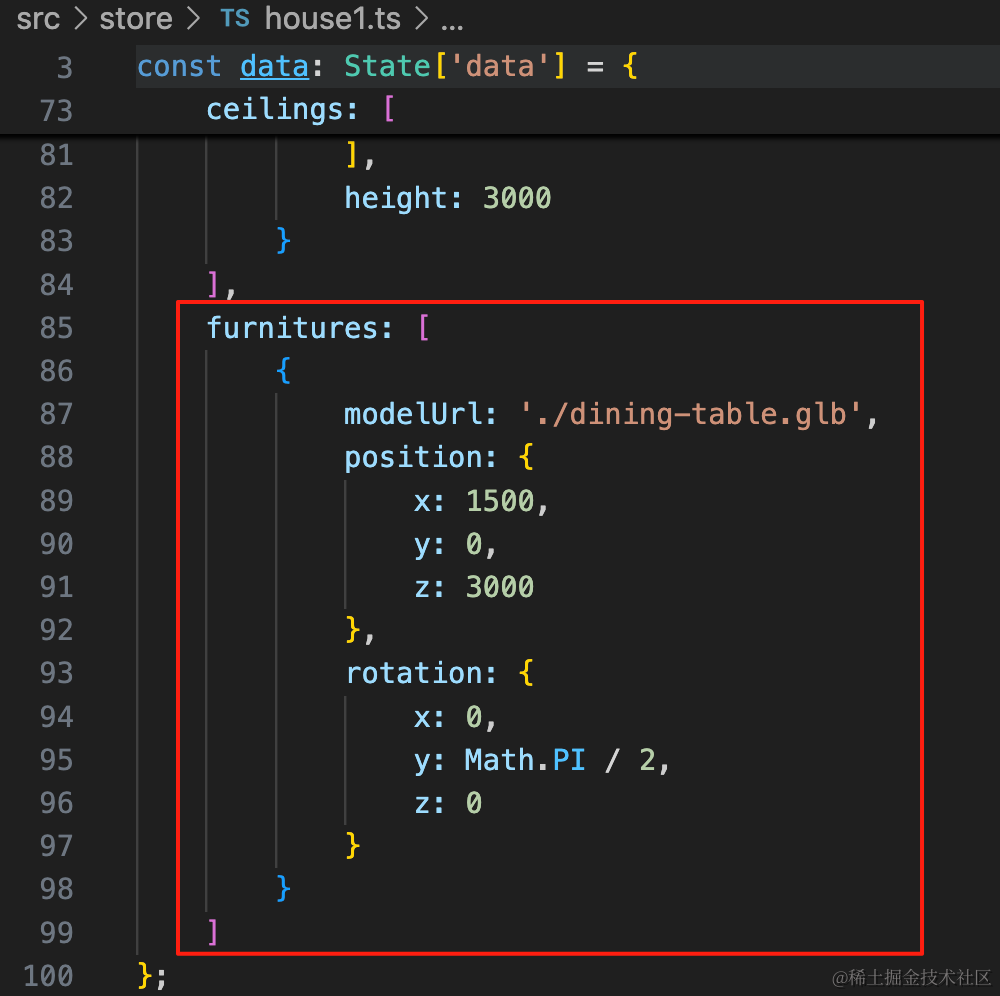Click the 'furnitures' property key

(x=292, y=328)
